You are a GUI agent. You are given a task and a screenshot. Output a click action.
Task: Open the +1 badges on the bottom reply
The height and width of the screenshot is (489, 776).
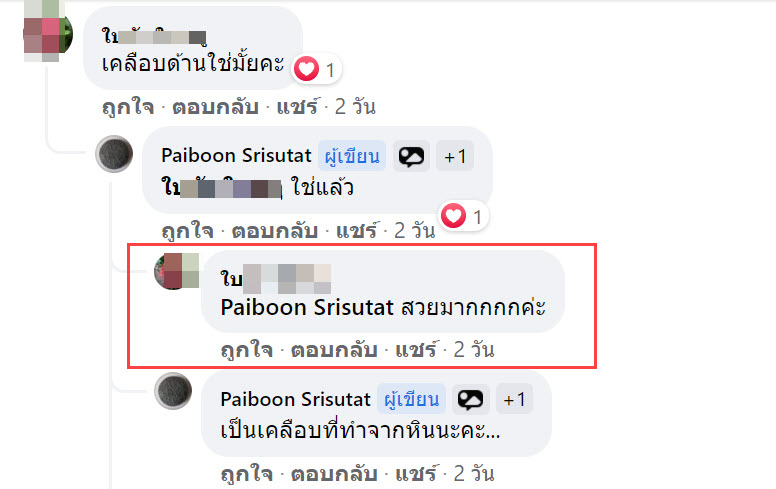pos(514,399)
